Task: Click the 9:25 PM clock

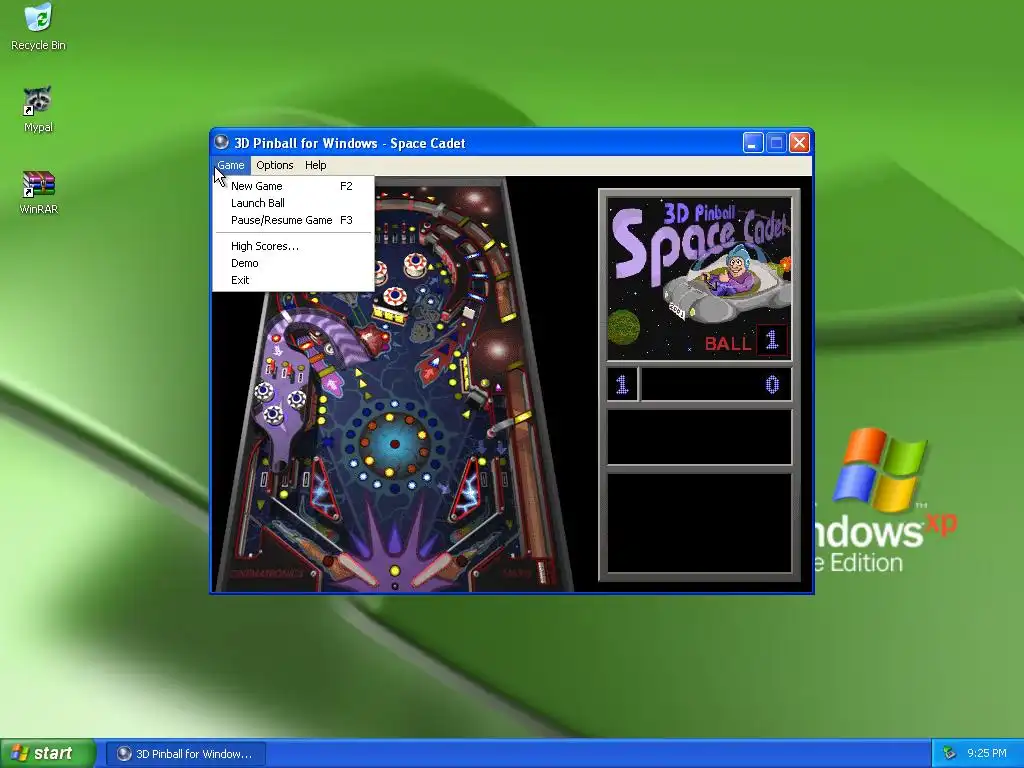Action: pos(987,754)
